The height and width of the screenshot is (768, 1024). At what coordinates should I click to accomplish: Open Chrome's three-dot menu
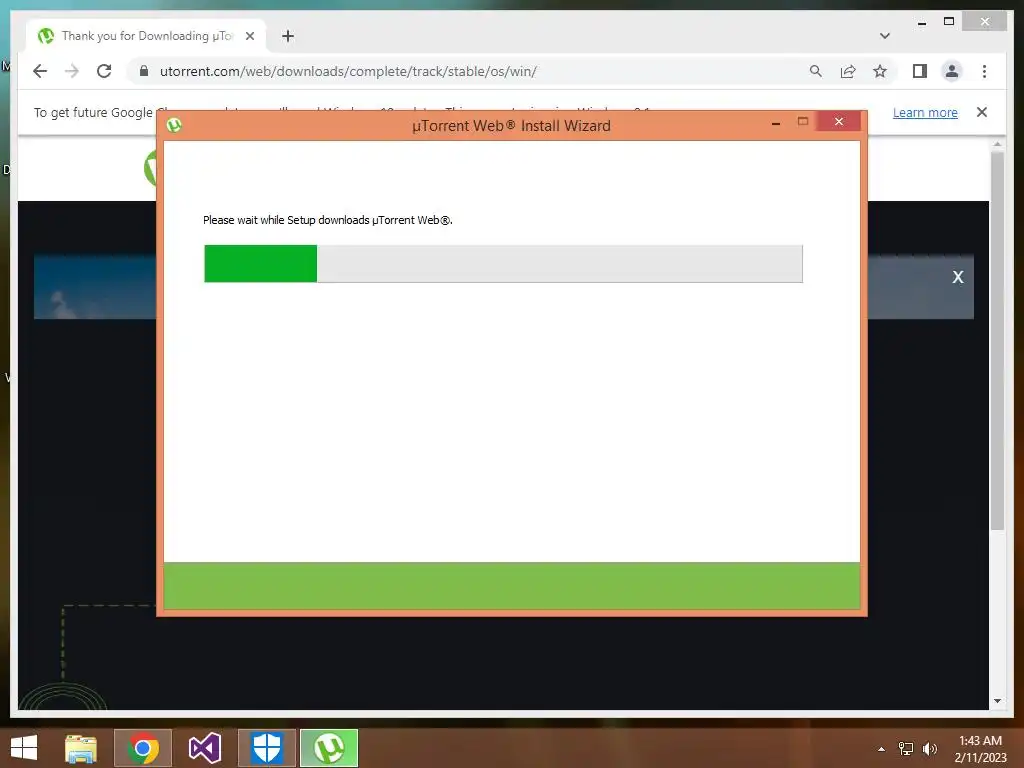(x=984, y=71)
